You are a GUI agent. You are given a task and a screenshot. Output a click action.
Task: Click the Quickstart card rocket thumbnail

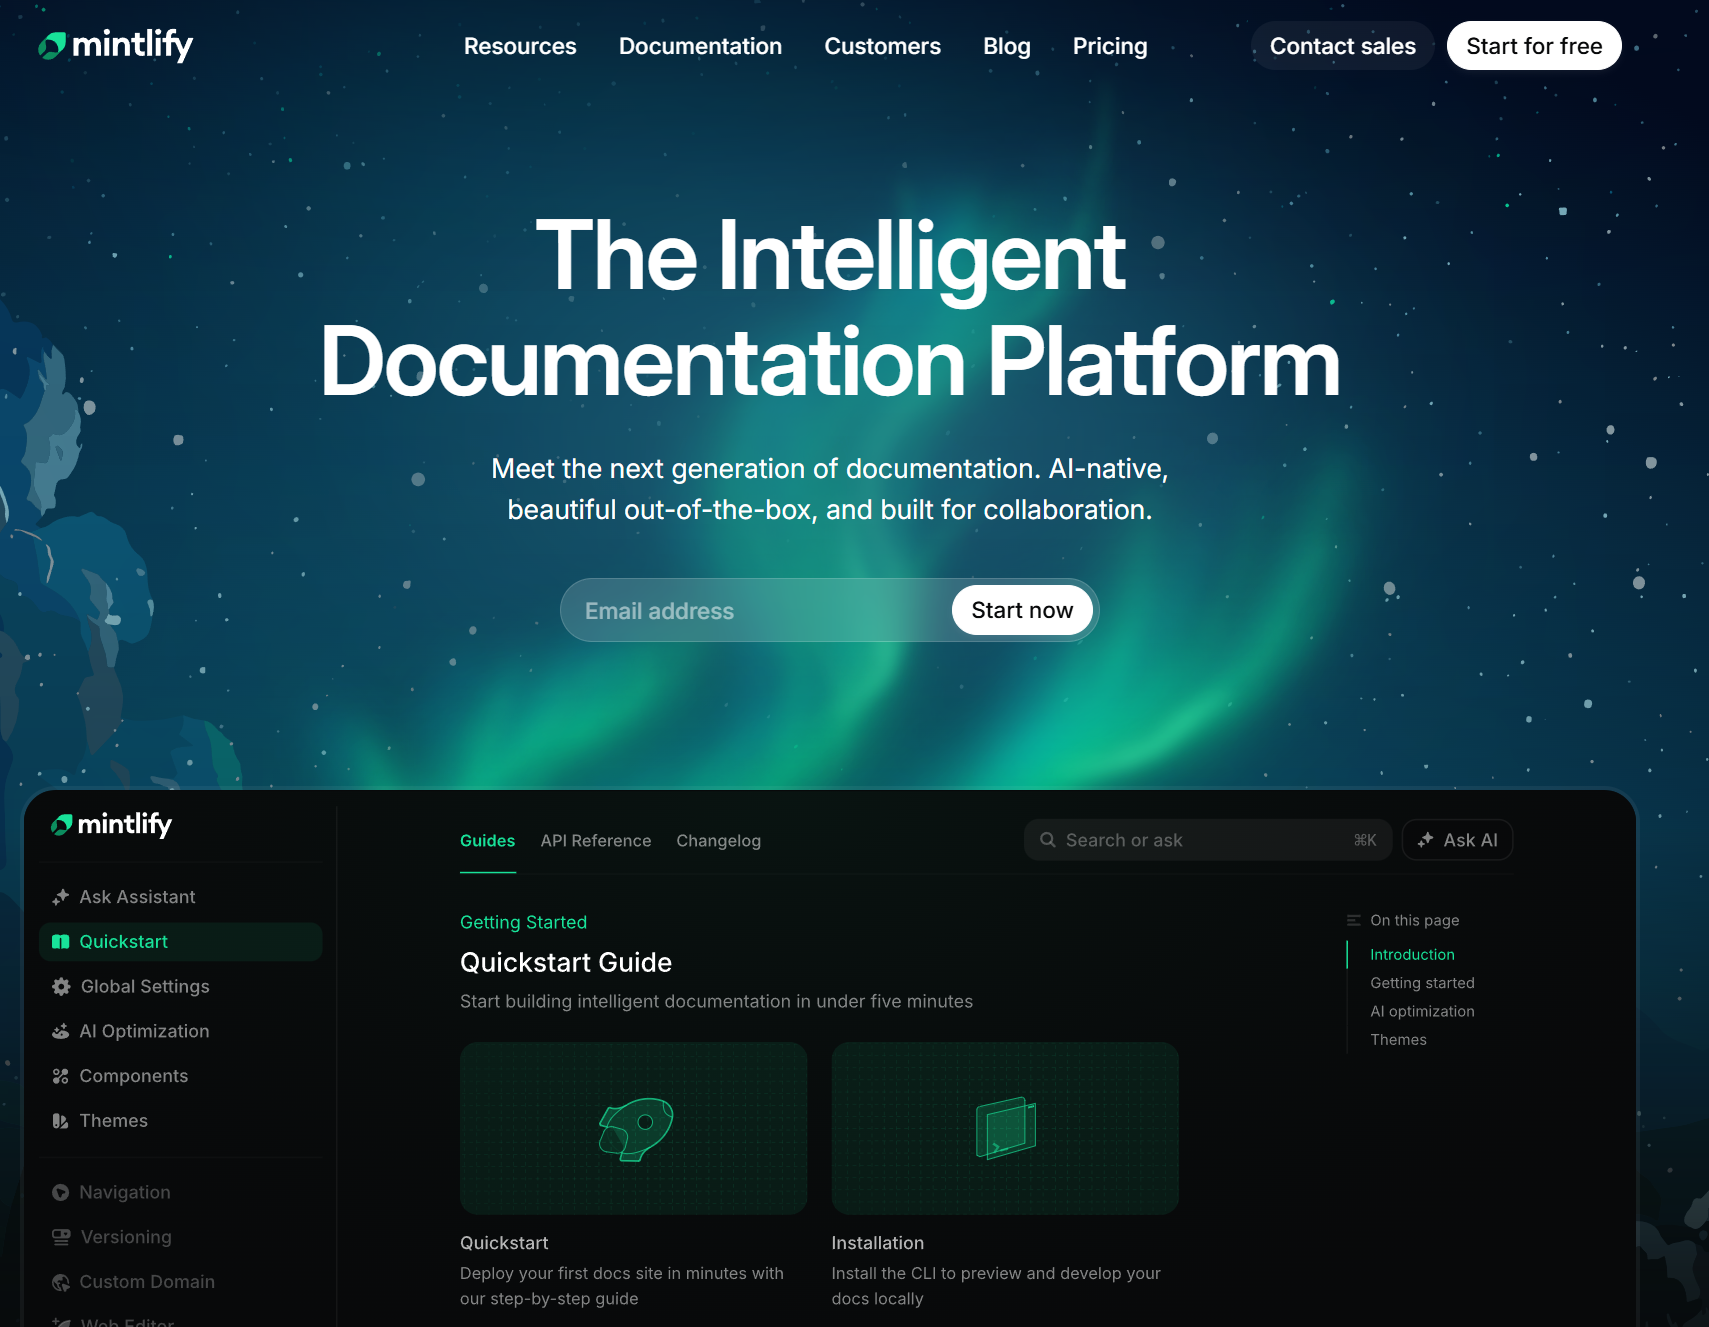tap(633, 1128)
